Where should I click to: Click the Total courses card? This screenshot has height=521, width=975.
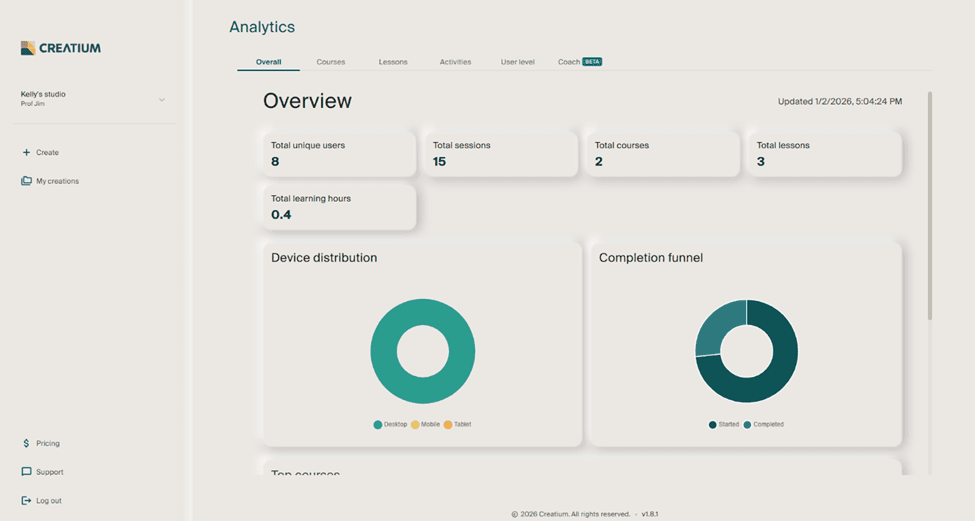point(663,154)
